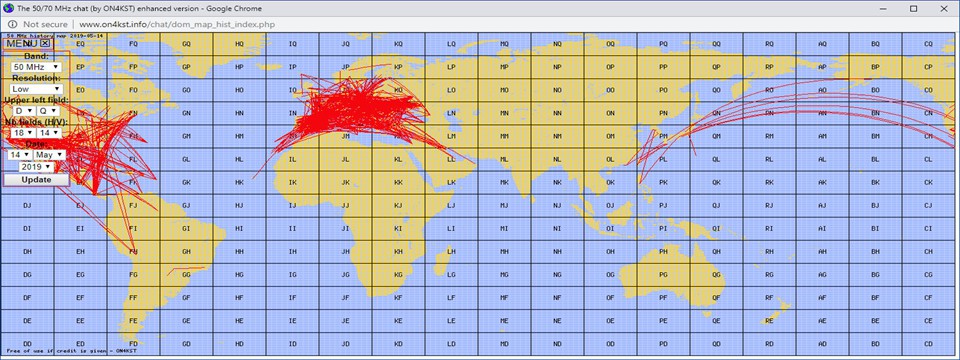Viewport: 960px width, 360px height.
Task: Close the MENU panel with the X icon
Action: click(x=45, y=43)
